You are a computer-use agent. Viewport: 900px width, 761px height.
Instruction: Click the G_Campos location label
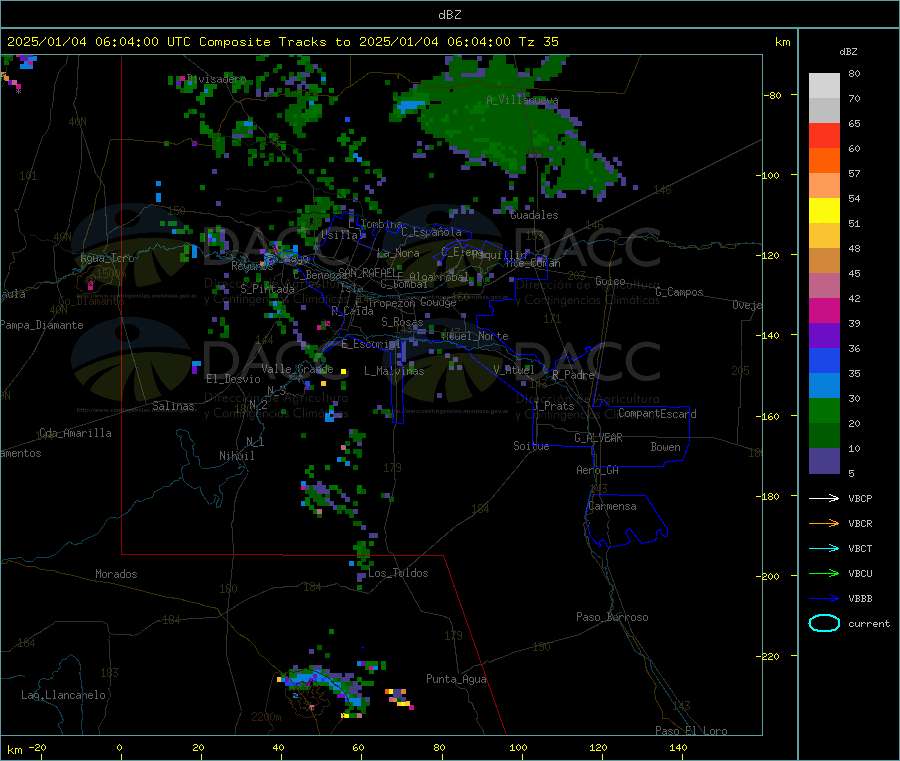tap(679, 292)
